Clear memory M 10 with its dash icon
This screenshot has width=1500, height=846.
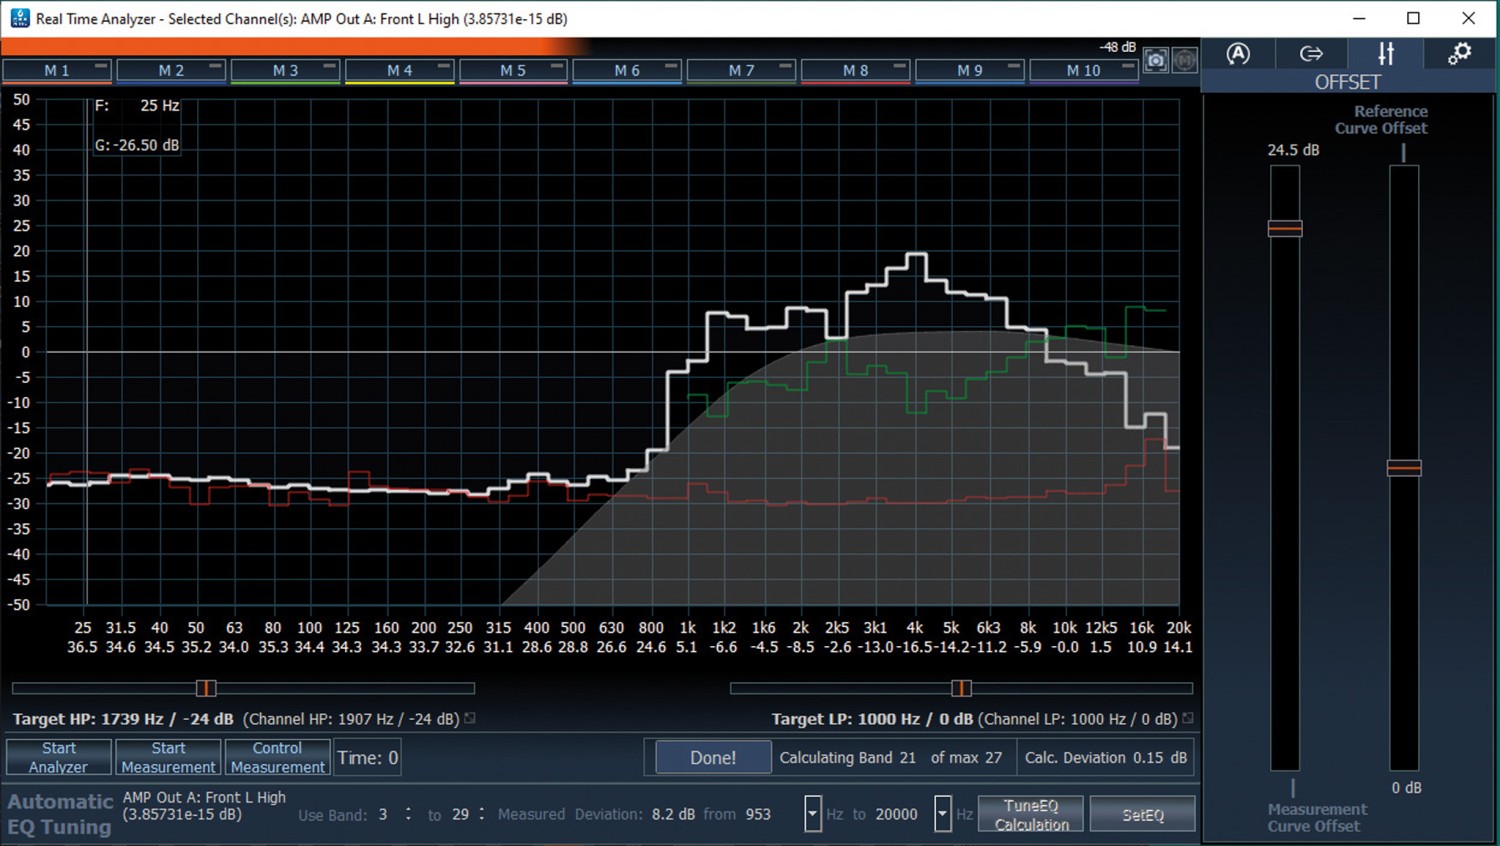point(1127,66)
